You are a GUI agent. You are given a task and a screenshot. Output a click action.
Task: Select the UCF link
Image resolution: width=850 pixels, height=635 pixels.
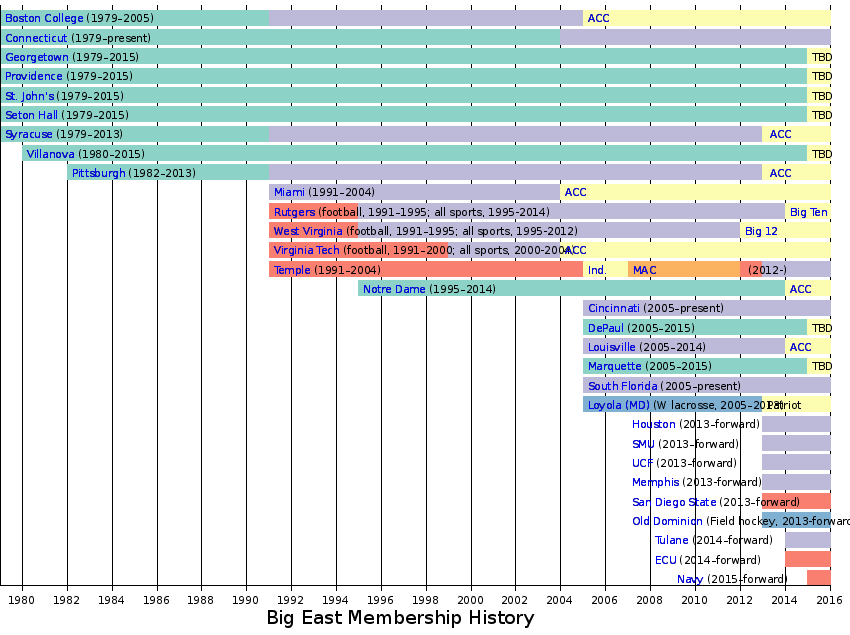point(642,463)
